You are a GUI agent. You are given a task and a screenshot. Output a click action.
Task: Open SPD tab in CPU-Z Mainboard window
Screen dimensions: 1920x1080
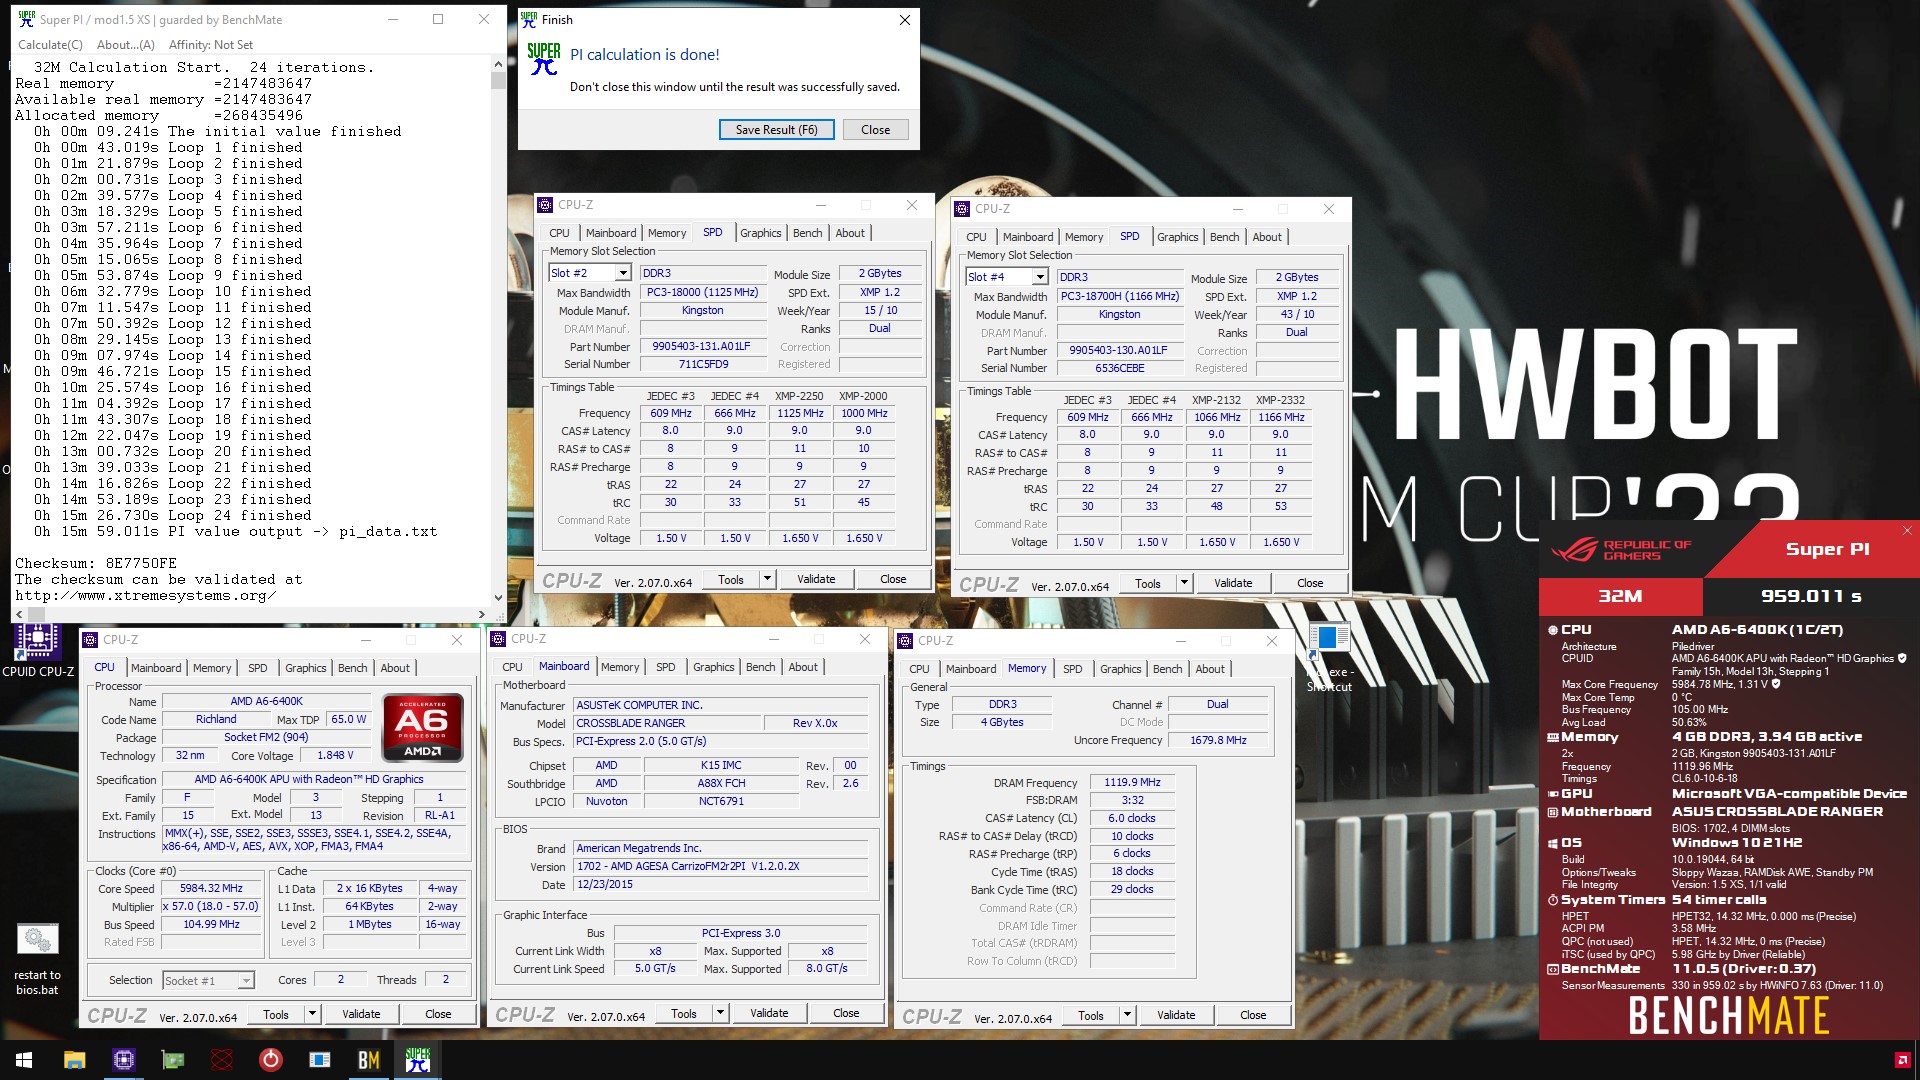coord(665,667)
